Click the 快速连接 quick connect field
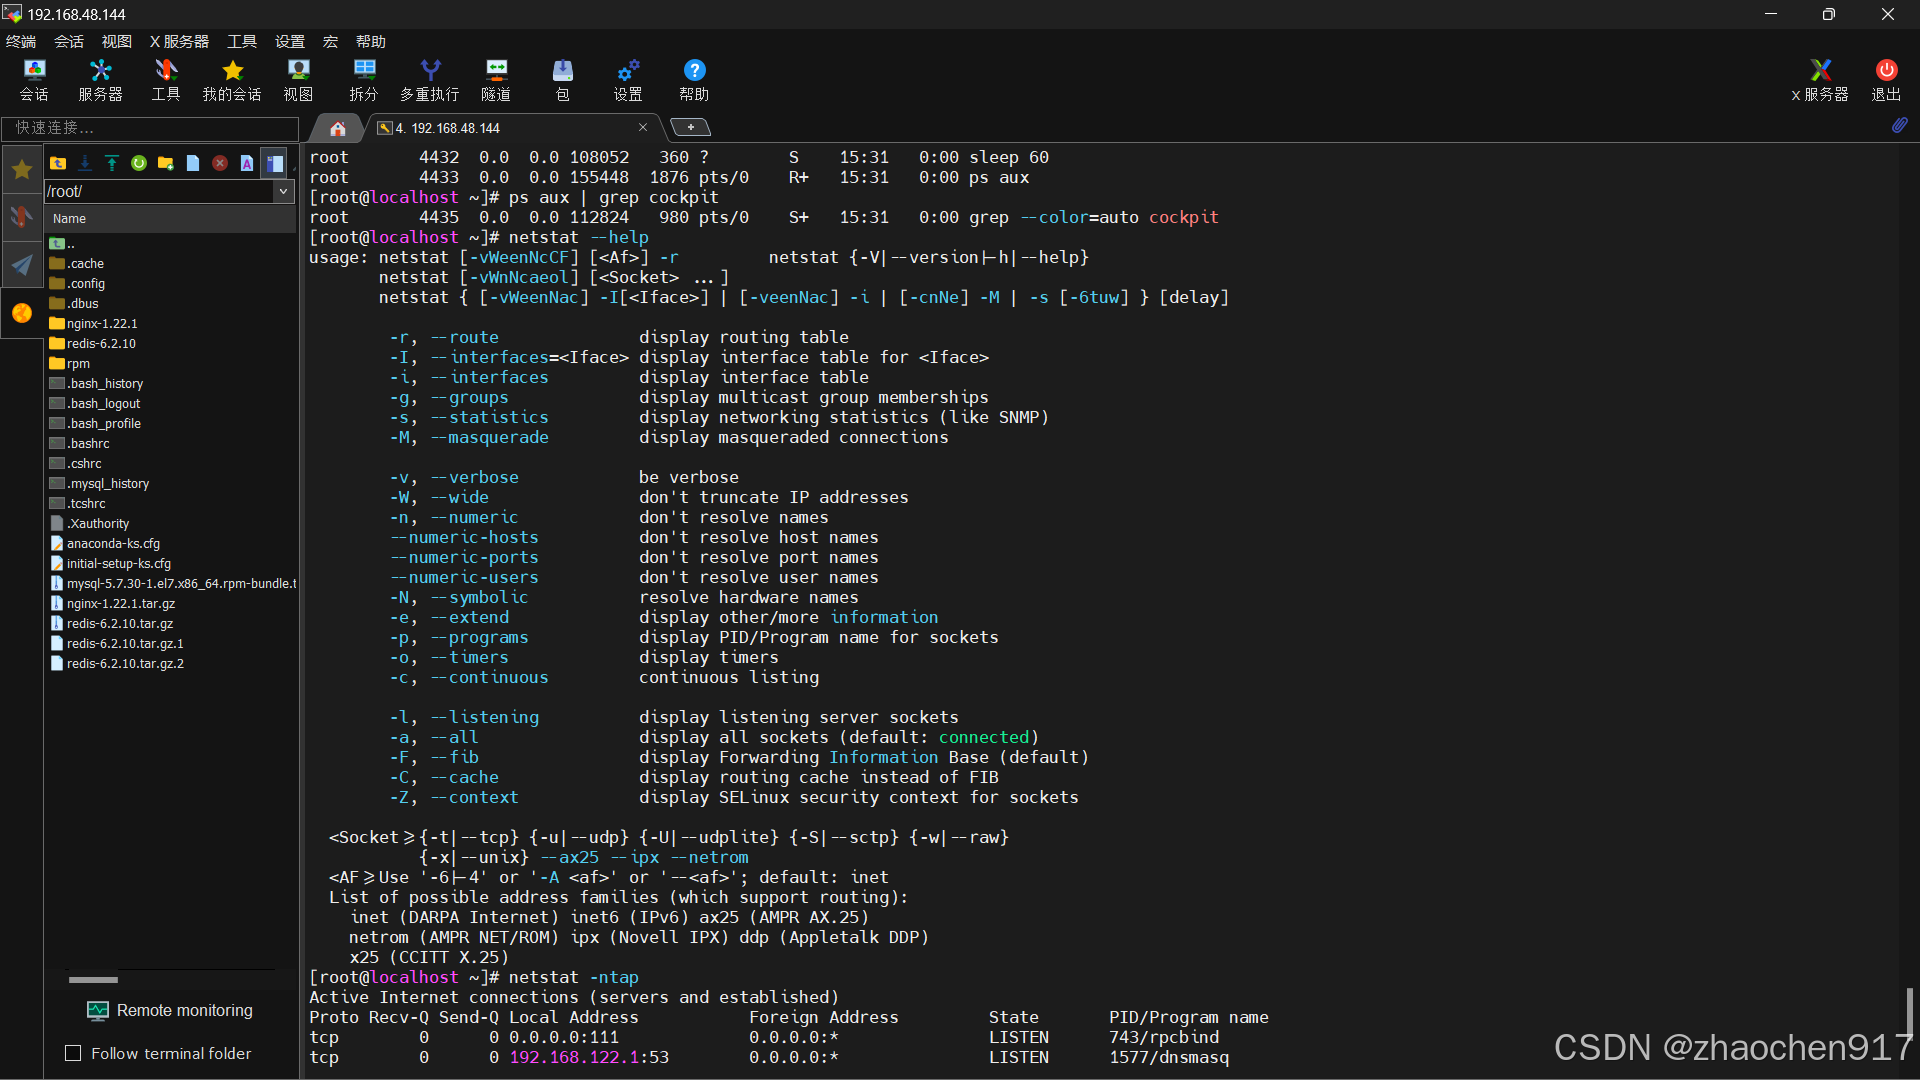This screenshot has width=1920, height=1080. point(150,128)
